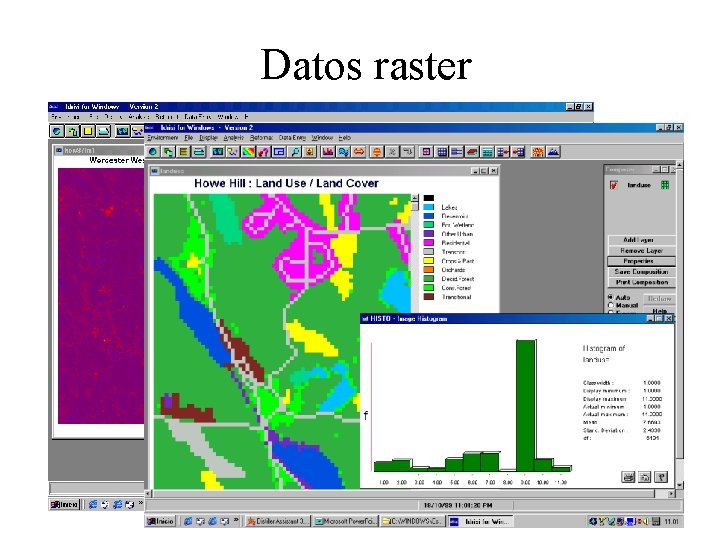720x540 pixels.
Task: Select the Manual radio button
Action: point(611,305)
